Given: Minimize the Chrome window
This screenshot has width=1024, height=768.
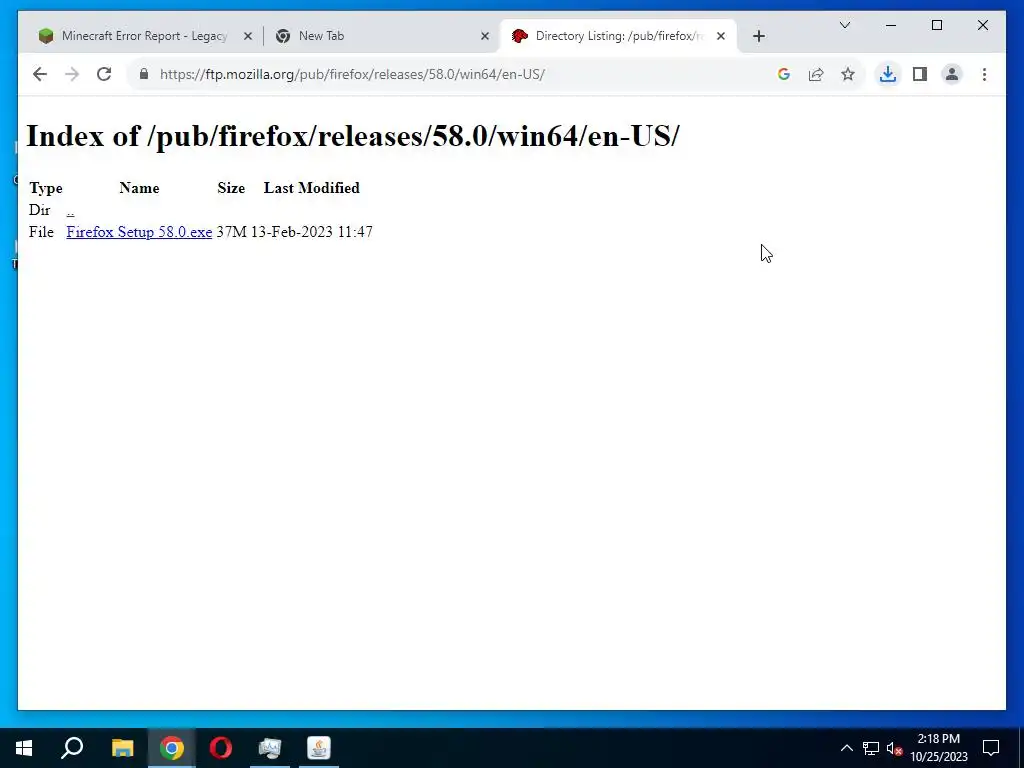Looking at the screenshot, I should (891, 25).
